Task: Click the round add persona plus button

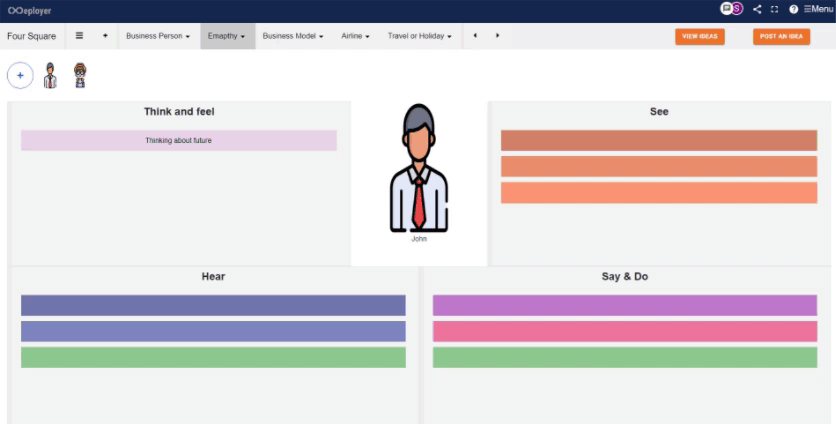Action: click(x=20, y=76)
